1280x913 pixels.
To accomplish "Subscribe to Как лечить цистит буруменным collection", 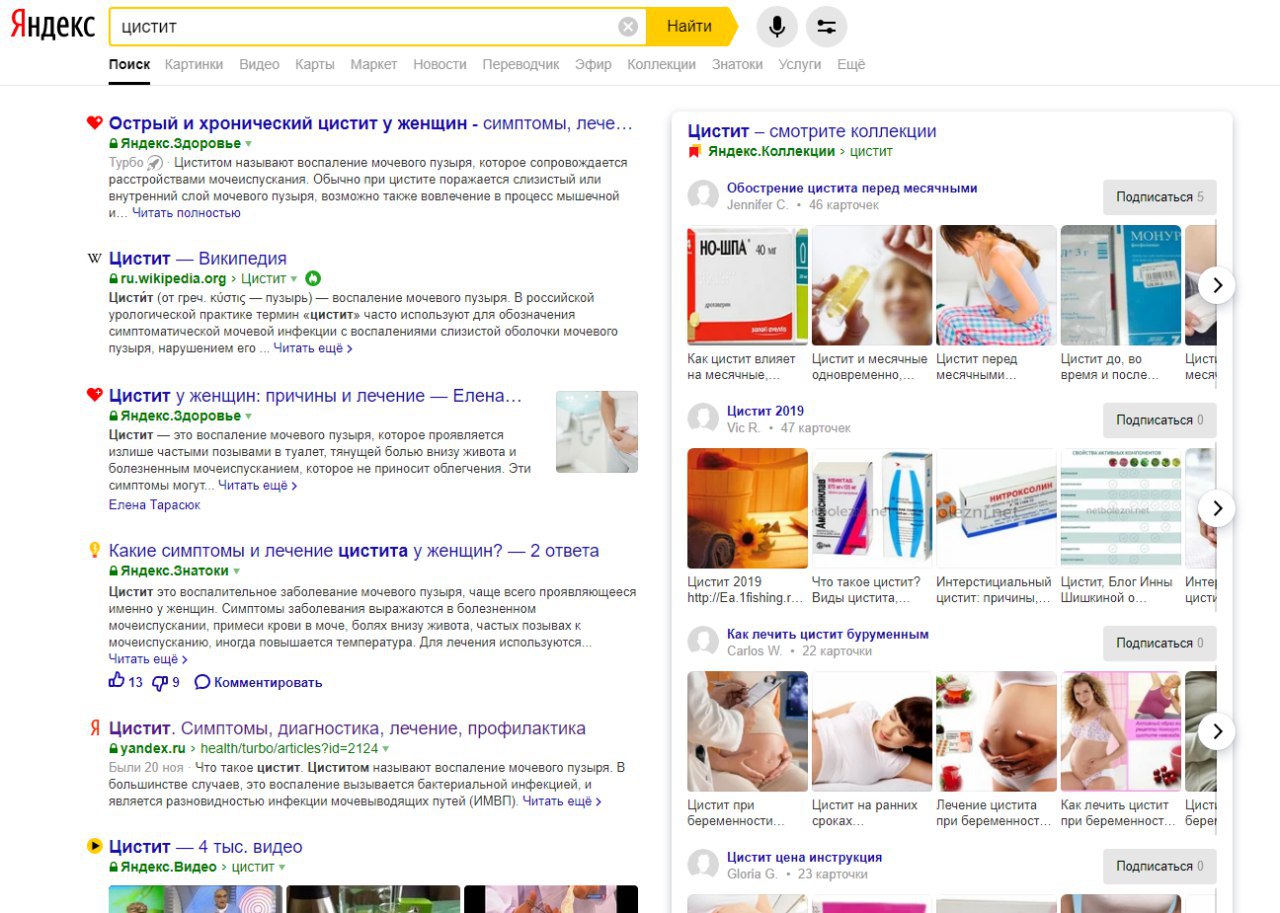I will (1160, 643).
